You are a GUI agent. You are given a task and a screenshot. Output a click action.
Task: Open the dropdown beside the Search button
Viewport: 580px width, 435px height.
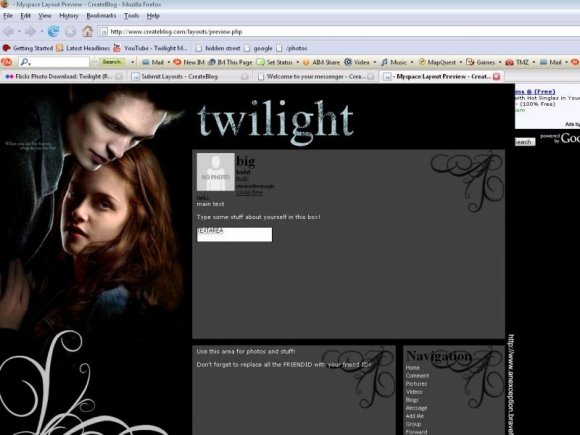[x=132, y=62]
